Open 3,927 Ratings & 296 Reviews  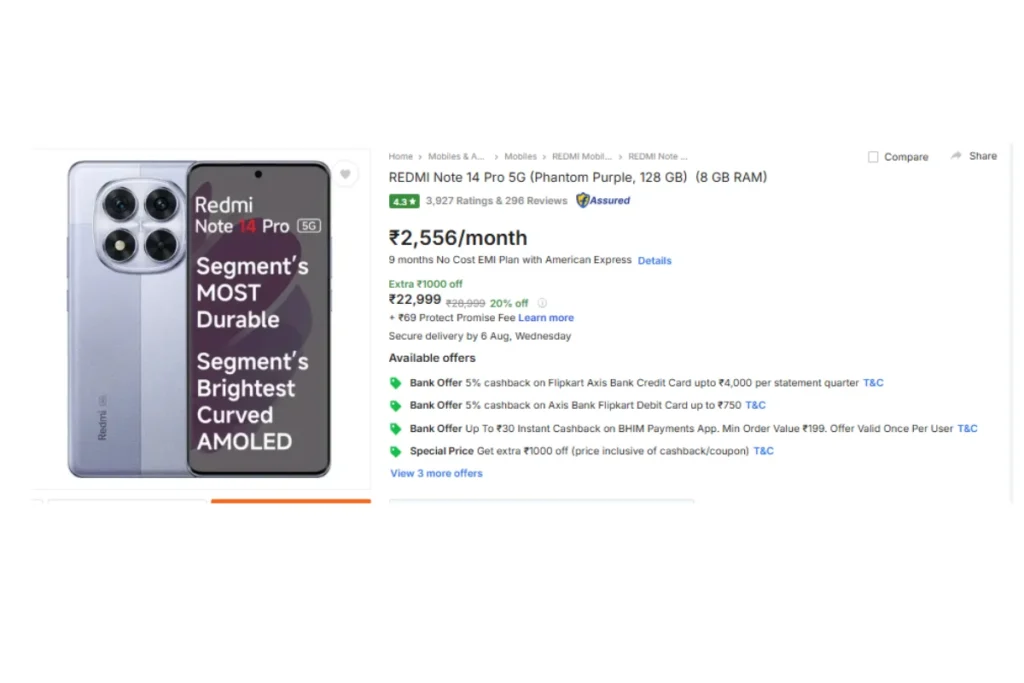tap(496, 201)
